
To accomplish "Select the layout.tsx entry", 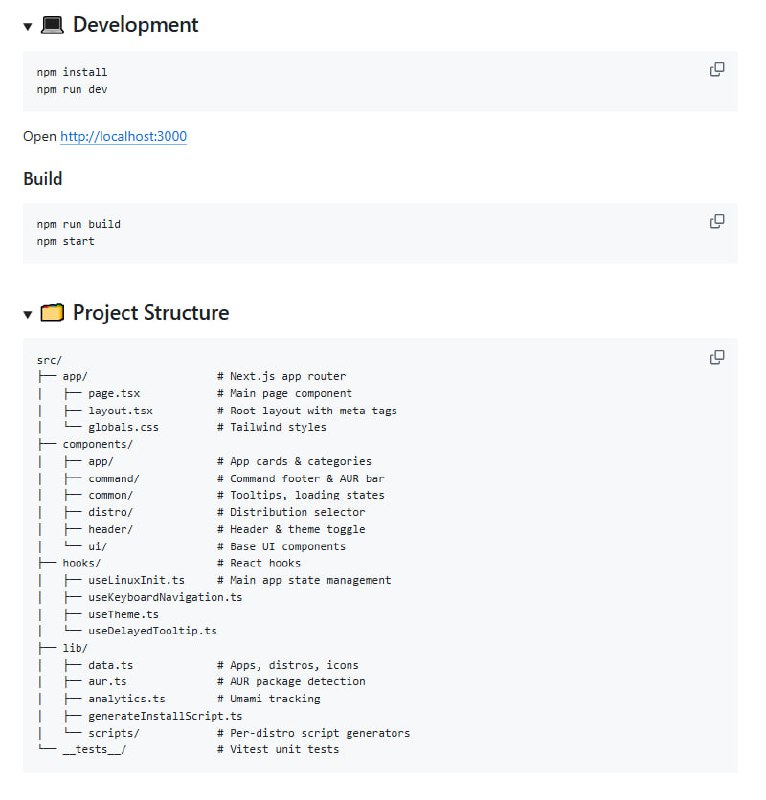I will [x=118, y=410].
